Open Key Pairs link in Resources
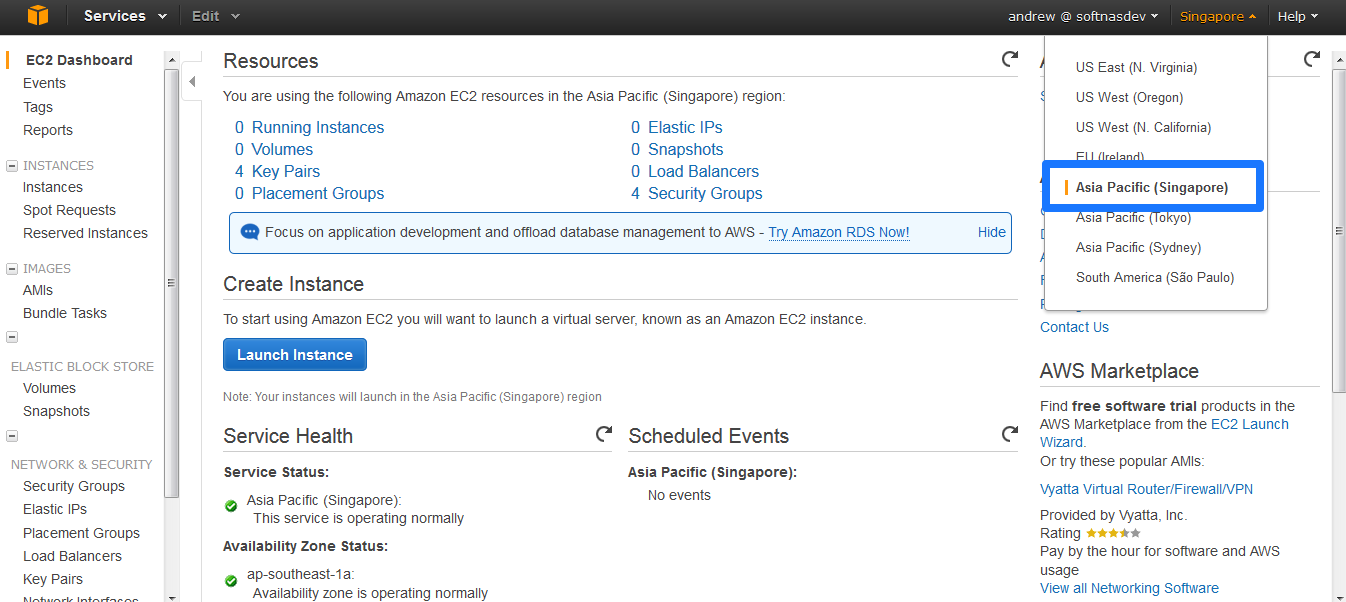Screen dimensions: 1346x602 (286, 172)
